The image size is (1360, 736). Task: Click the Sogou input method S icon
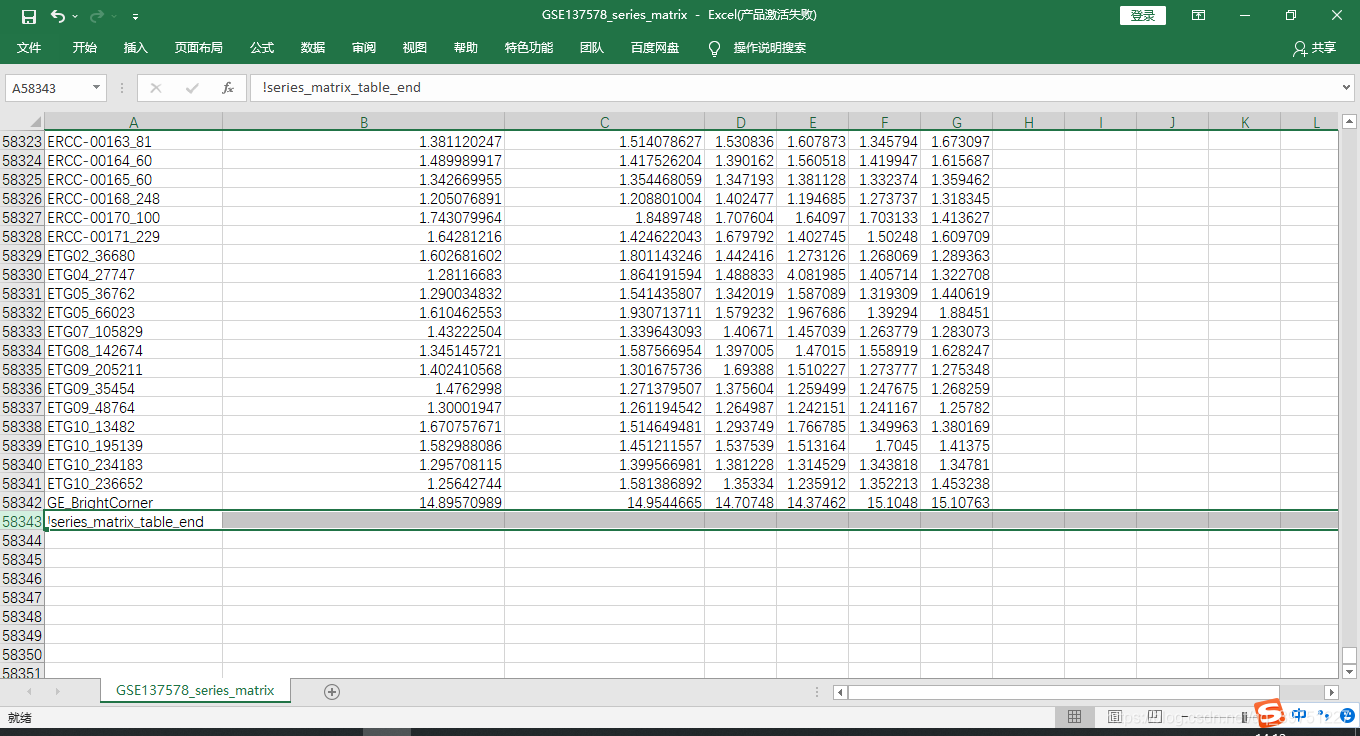point(1270,713)
